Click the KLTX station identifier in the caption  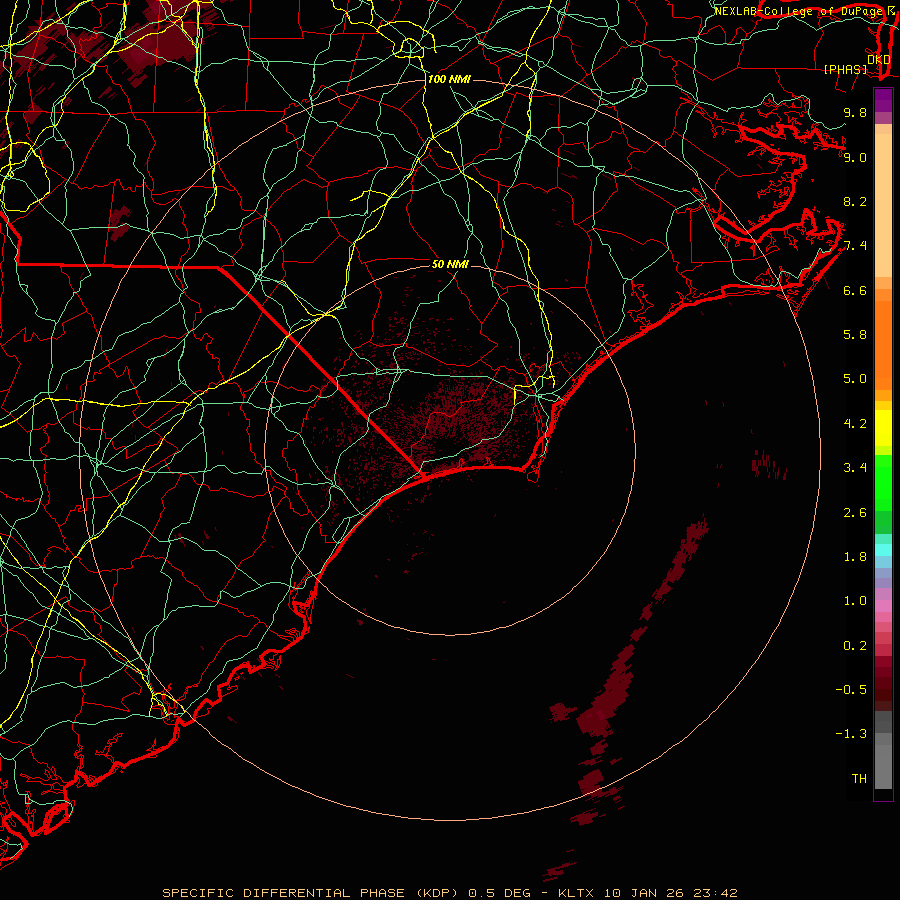click(x=575, y=893)
